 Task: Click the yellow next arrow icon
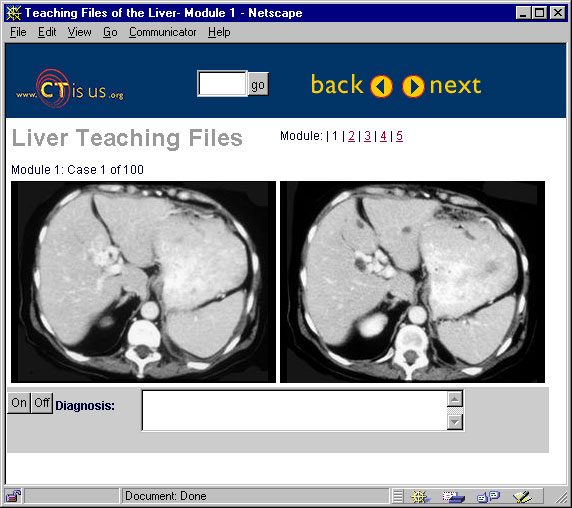pyautogui.click(x=413, y=86)
